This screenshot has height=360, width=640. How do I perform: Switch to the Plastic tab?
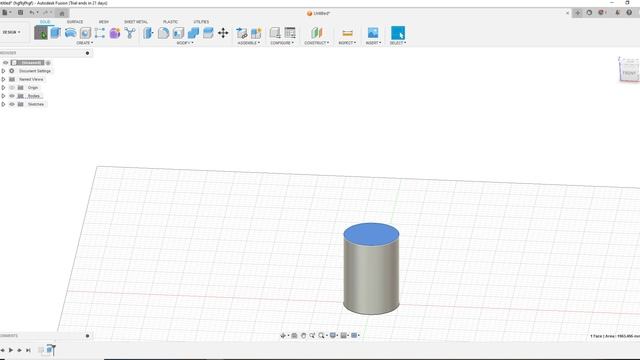coord(170,22)
